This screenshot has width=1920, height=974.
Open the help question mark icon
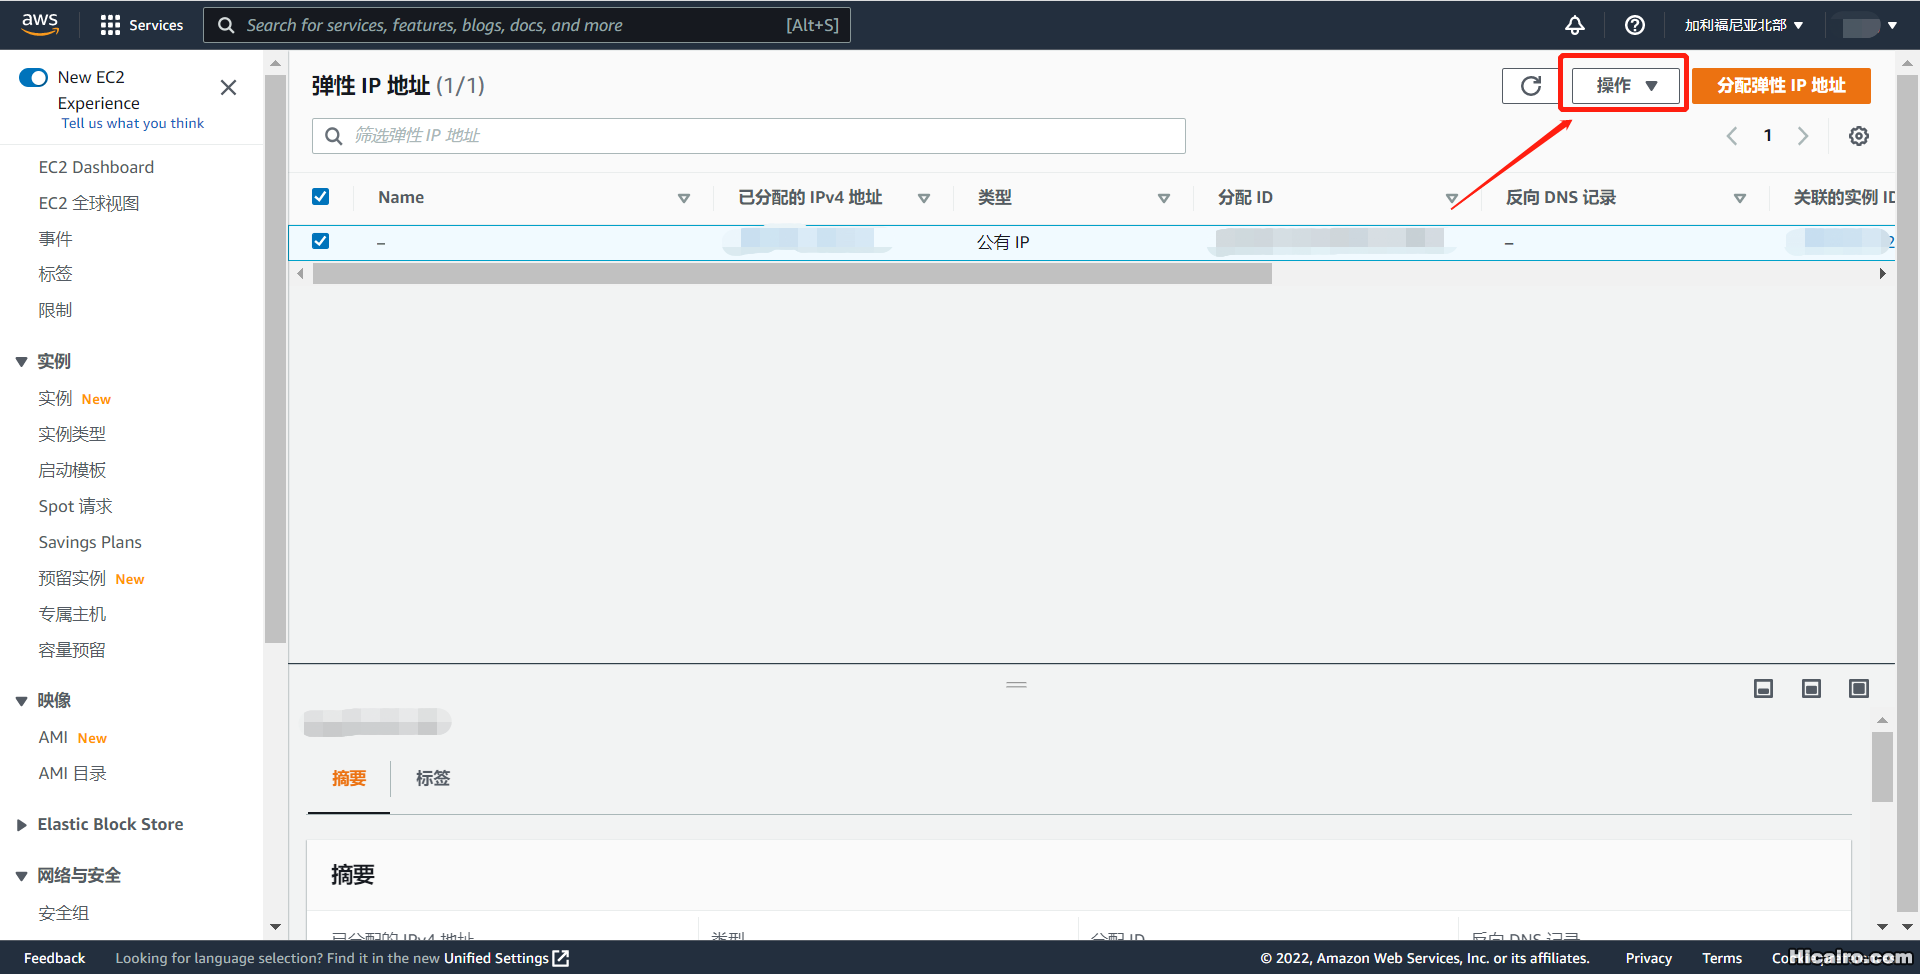(x=1634, y=25)
